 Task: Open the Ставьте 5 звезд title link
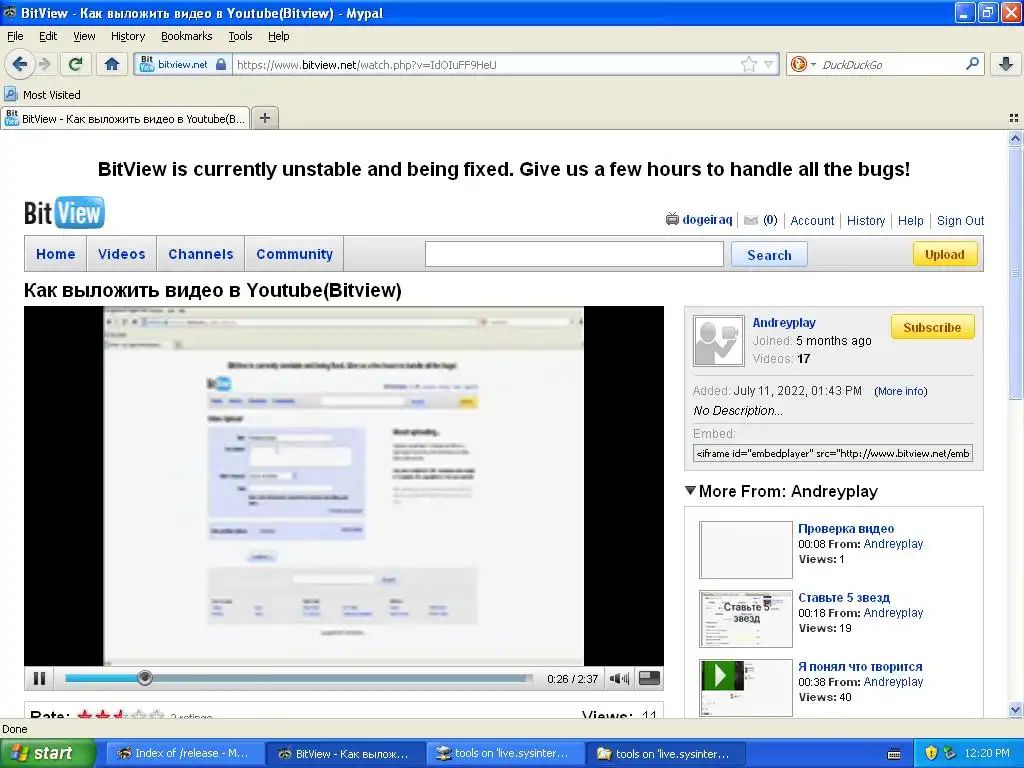click(x=844, y=598)
